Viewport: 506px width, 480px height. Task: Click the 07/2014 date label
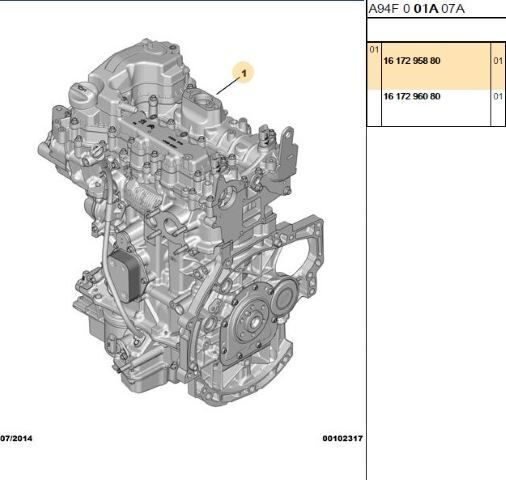(16, 438)
